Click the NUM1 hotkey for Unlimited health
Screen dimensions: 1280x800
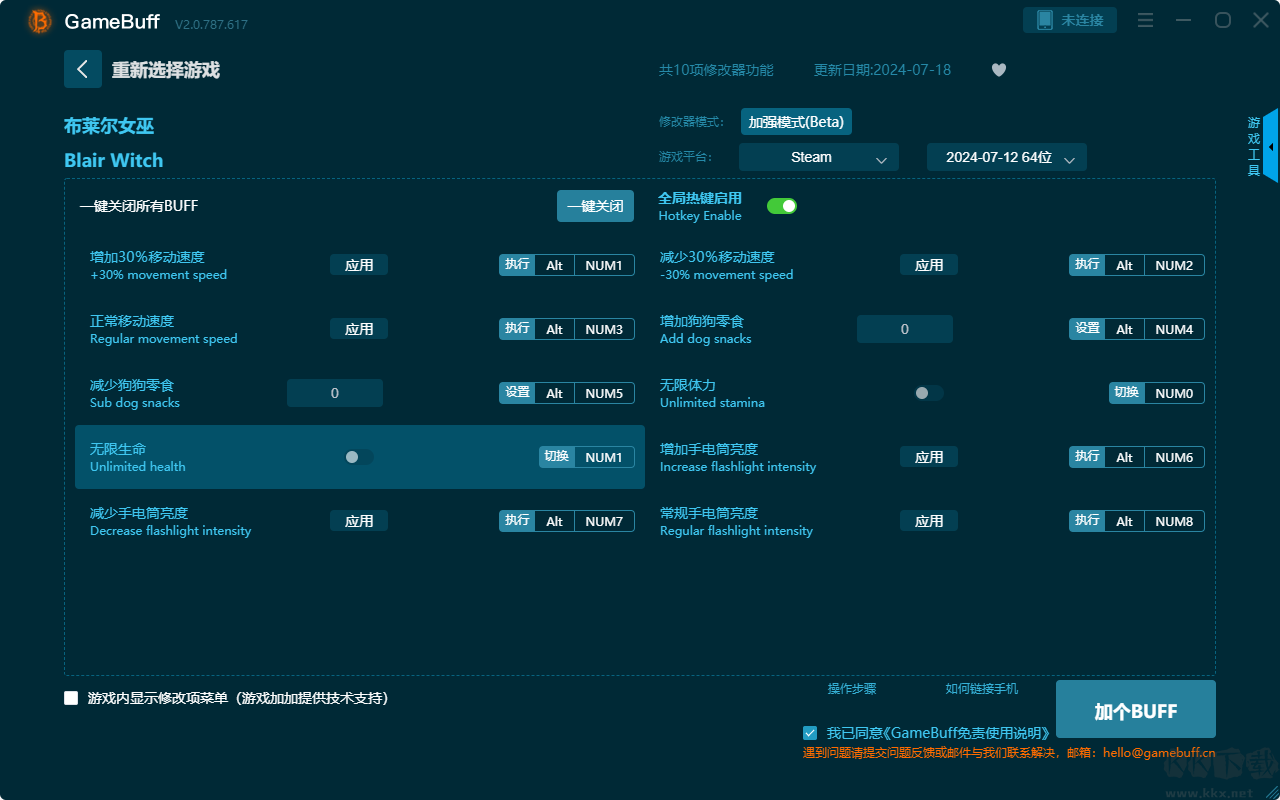click(x=604, y=457)
